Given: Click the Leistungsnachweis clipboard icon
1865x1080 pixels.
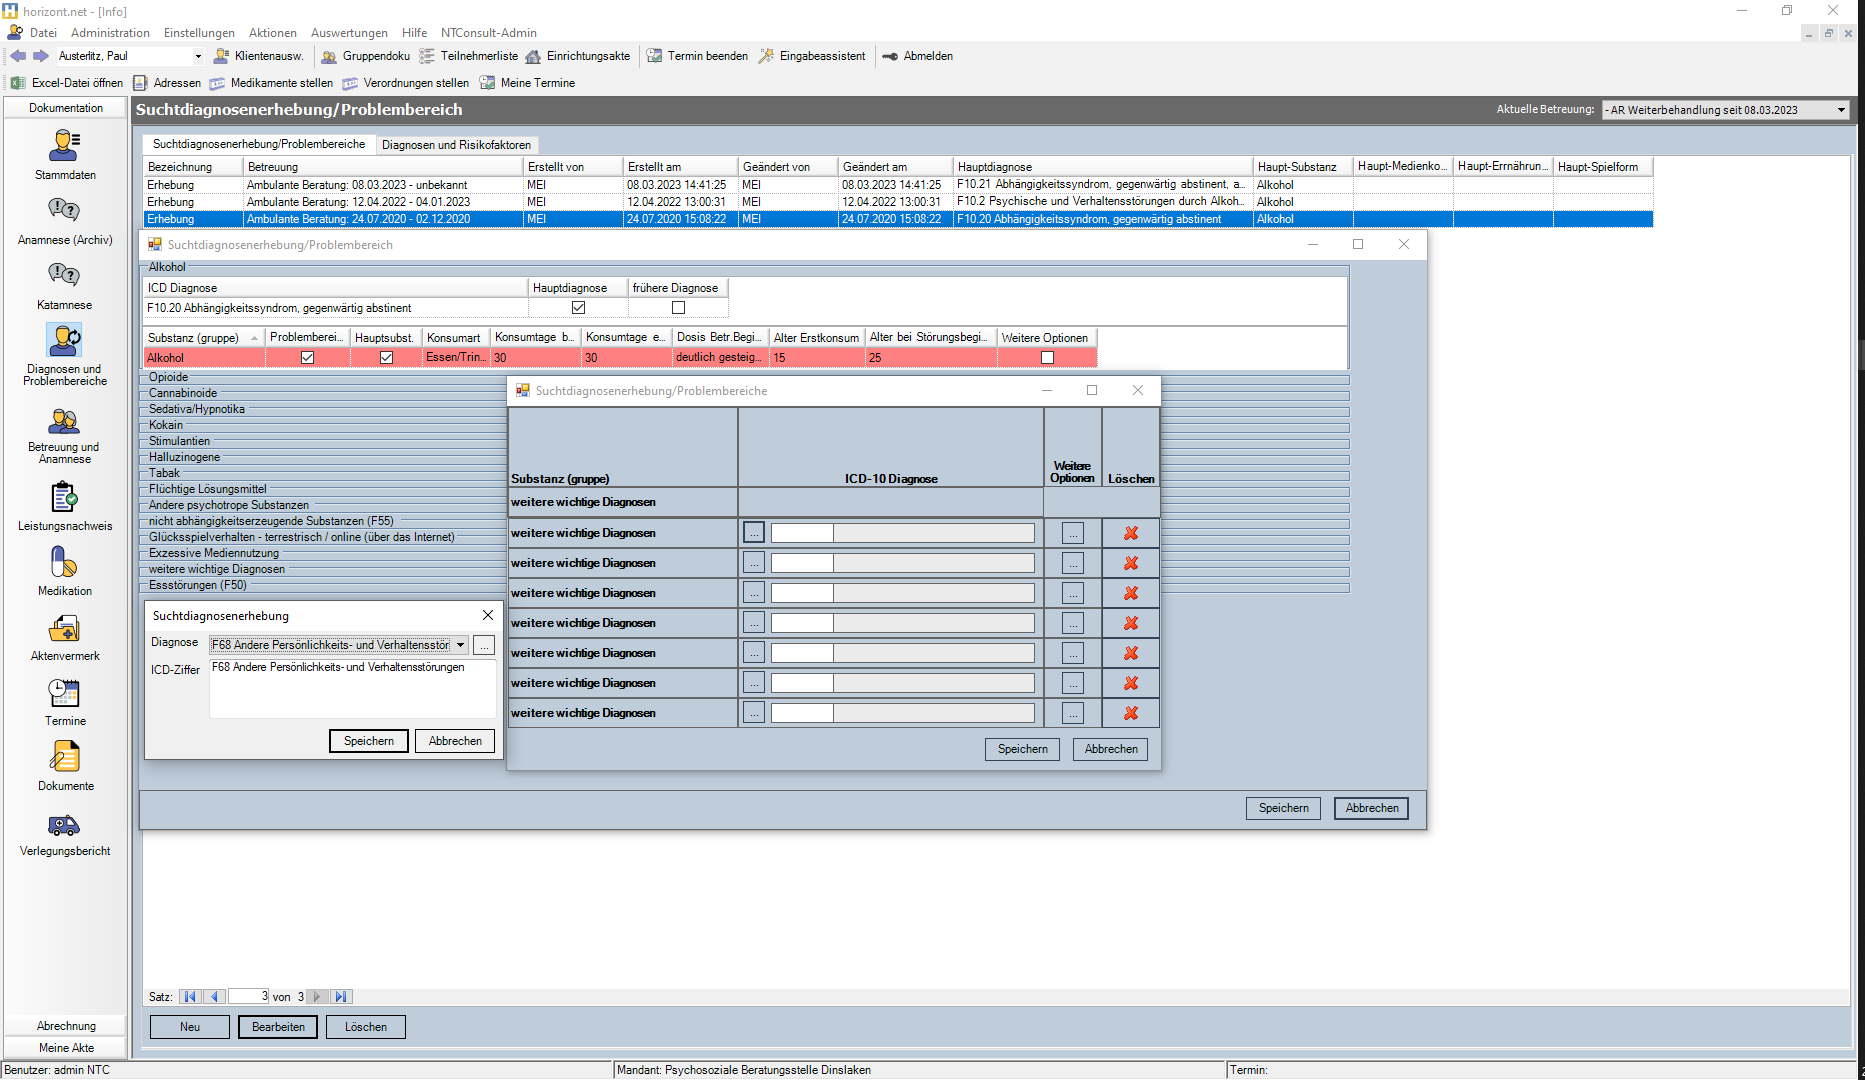Looking at the screenshot, I should (x=64, y=498).
